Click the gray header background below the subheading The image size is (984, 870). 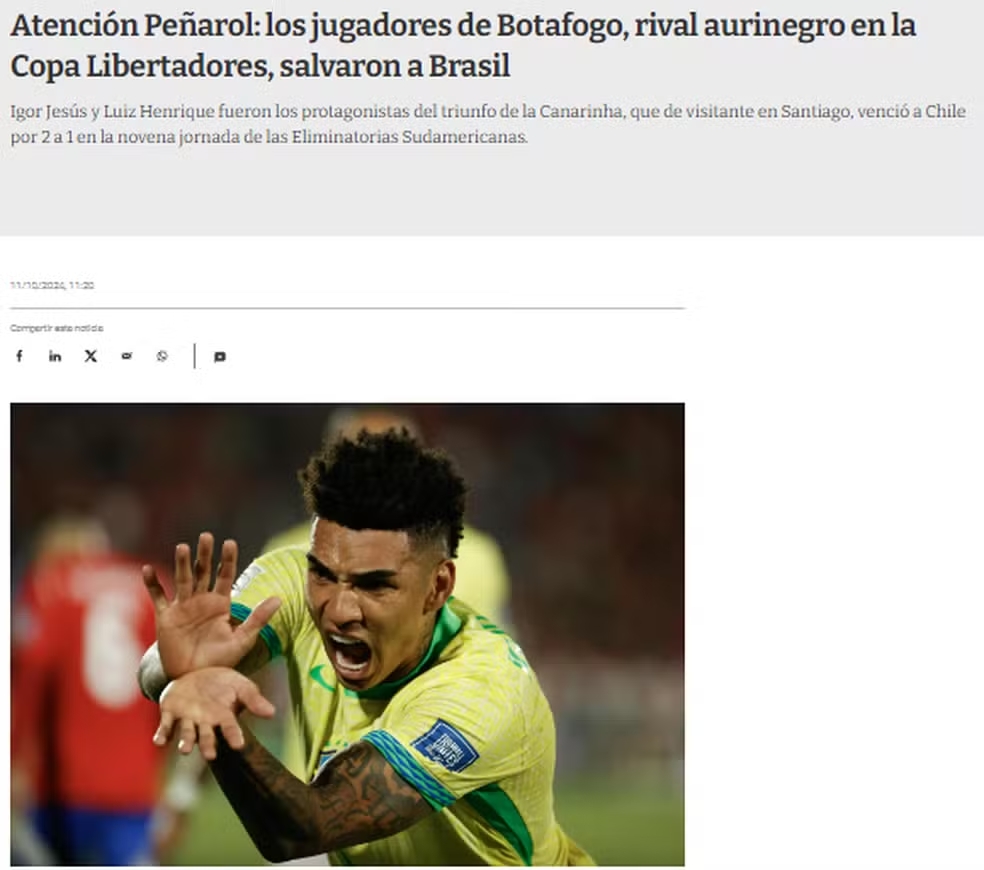(492, 191)
